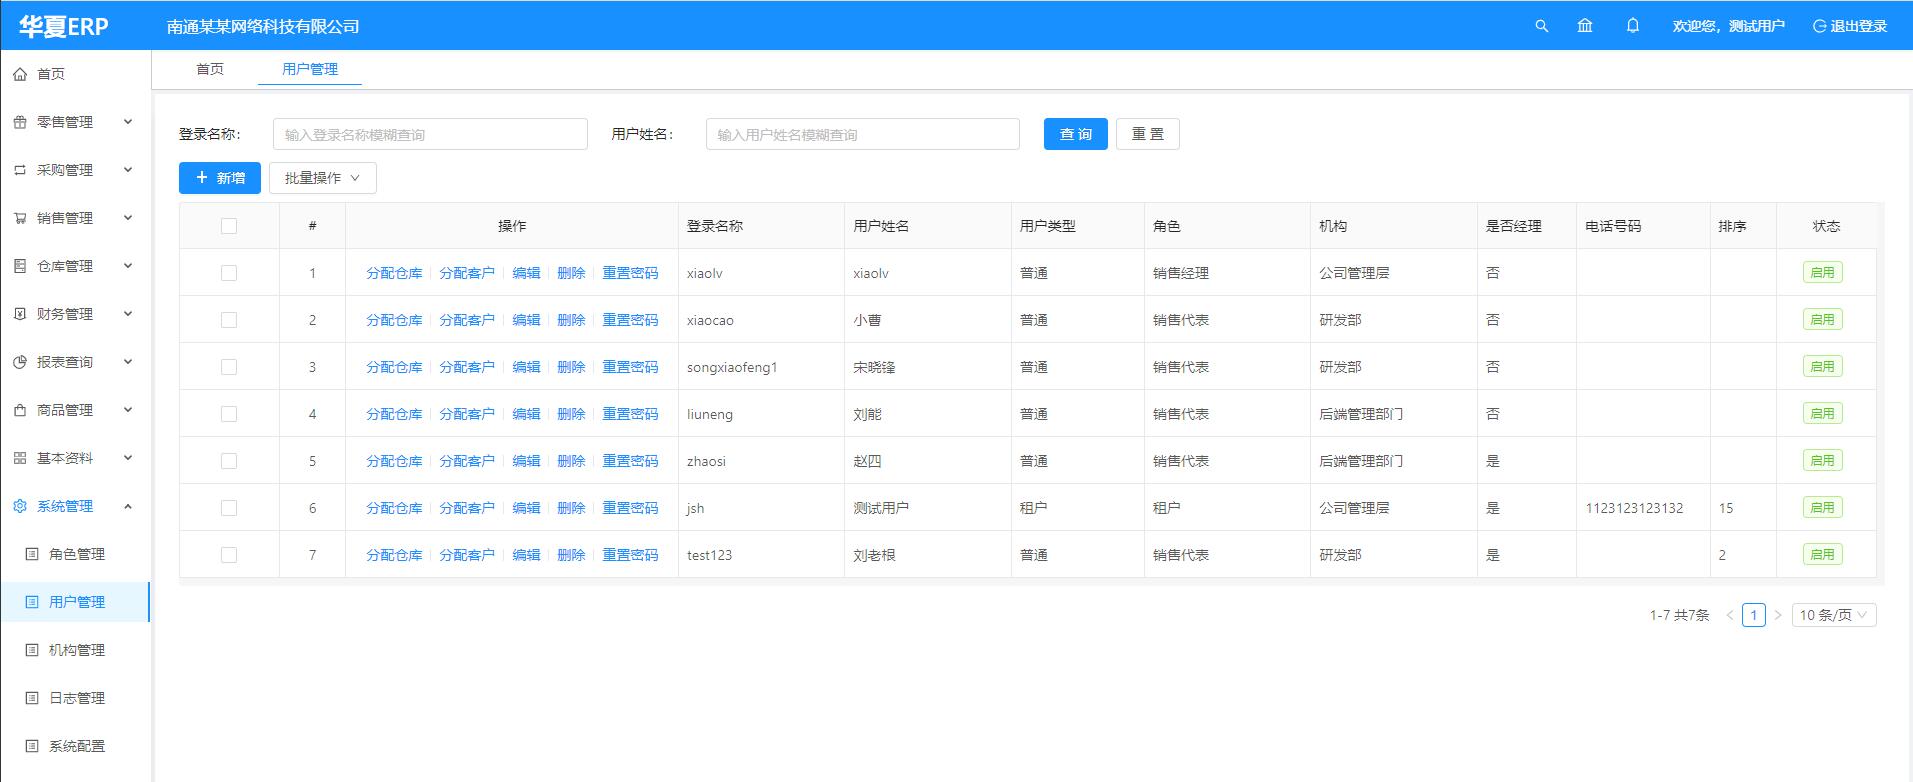Click the home icon beside 首页 in sidebar
This screenshot has height=782, width=1913.
tap(20, 74)
